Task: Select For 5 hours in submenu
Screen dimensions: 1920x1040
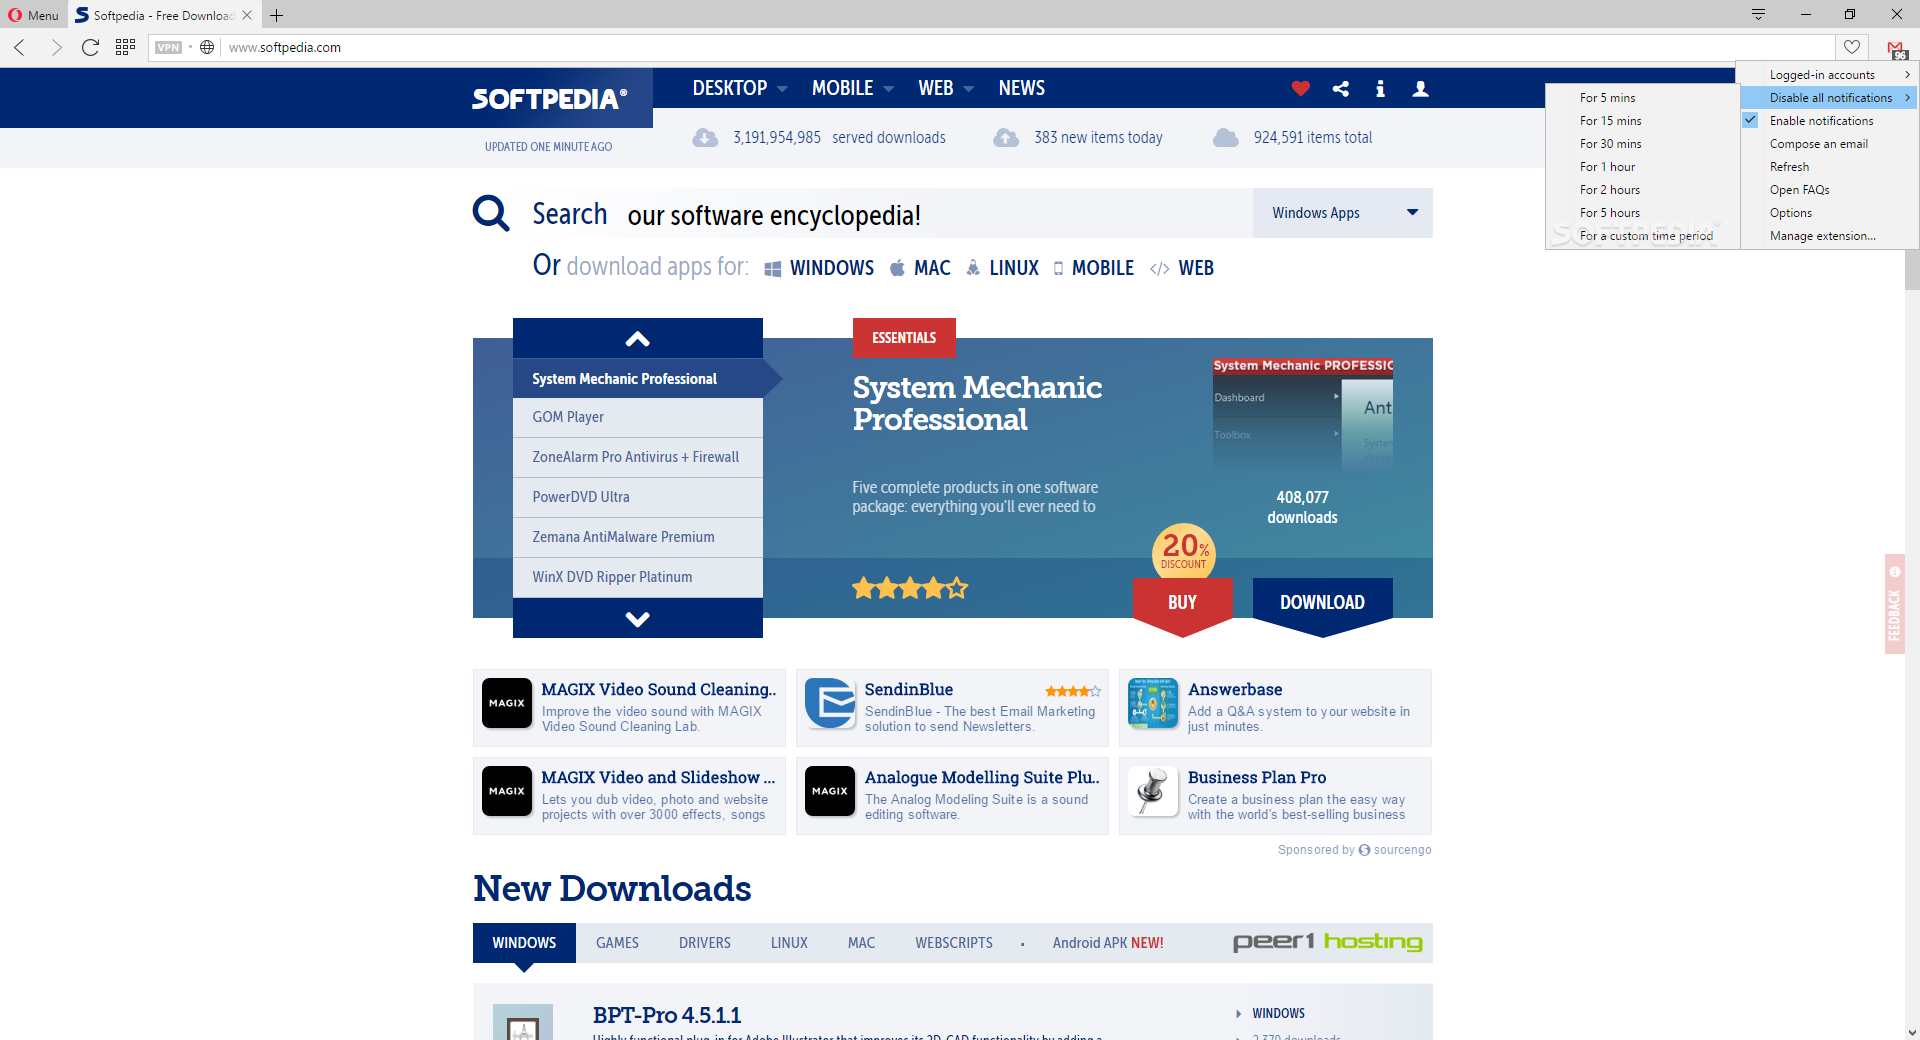Action: (1642, 212)
